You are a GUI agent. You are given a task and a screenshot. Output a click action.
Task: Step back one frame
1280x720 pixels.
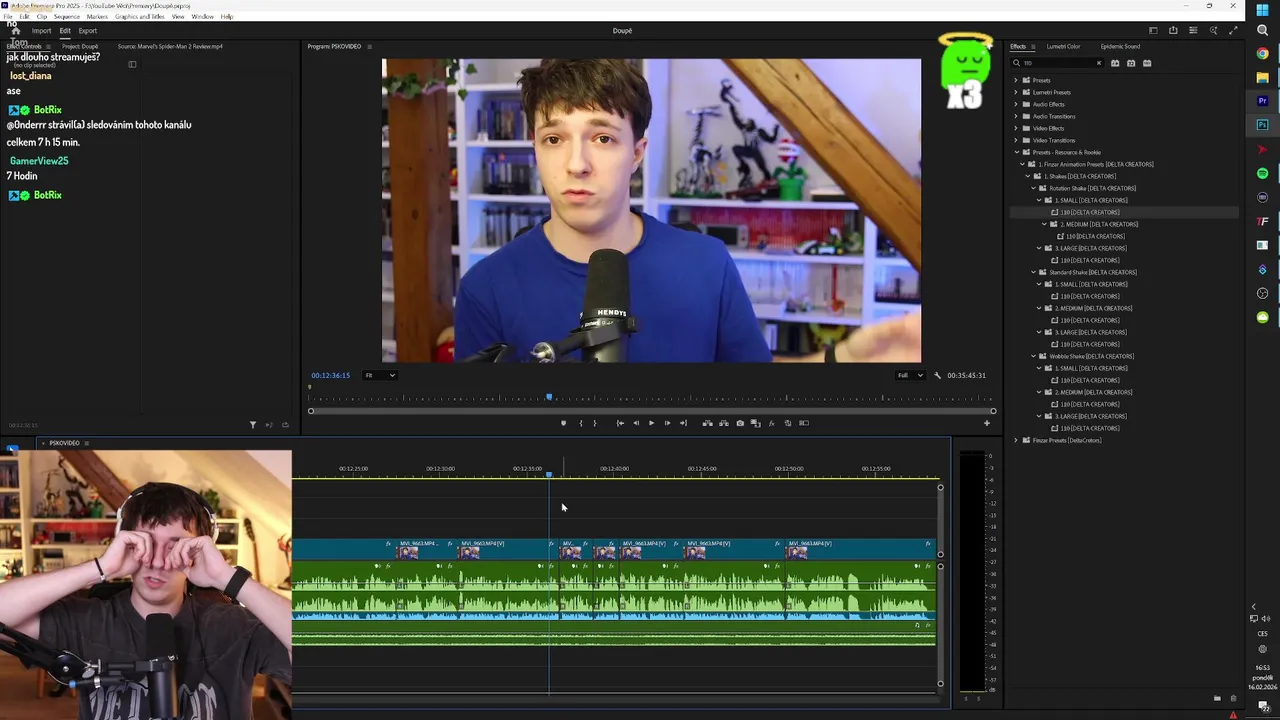coord(636,423)
